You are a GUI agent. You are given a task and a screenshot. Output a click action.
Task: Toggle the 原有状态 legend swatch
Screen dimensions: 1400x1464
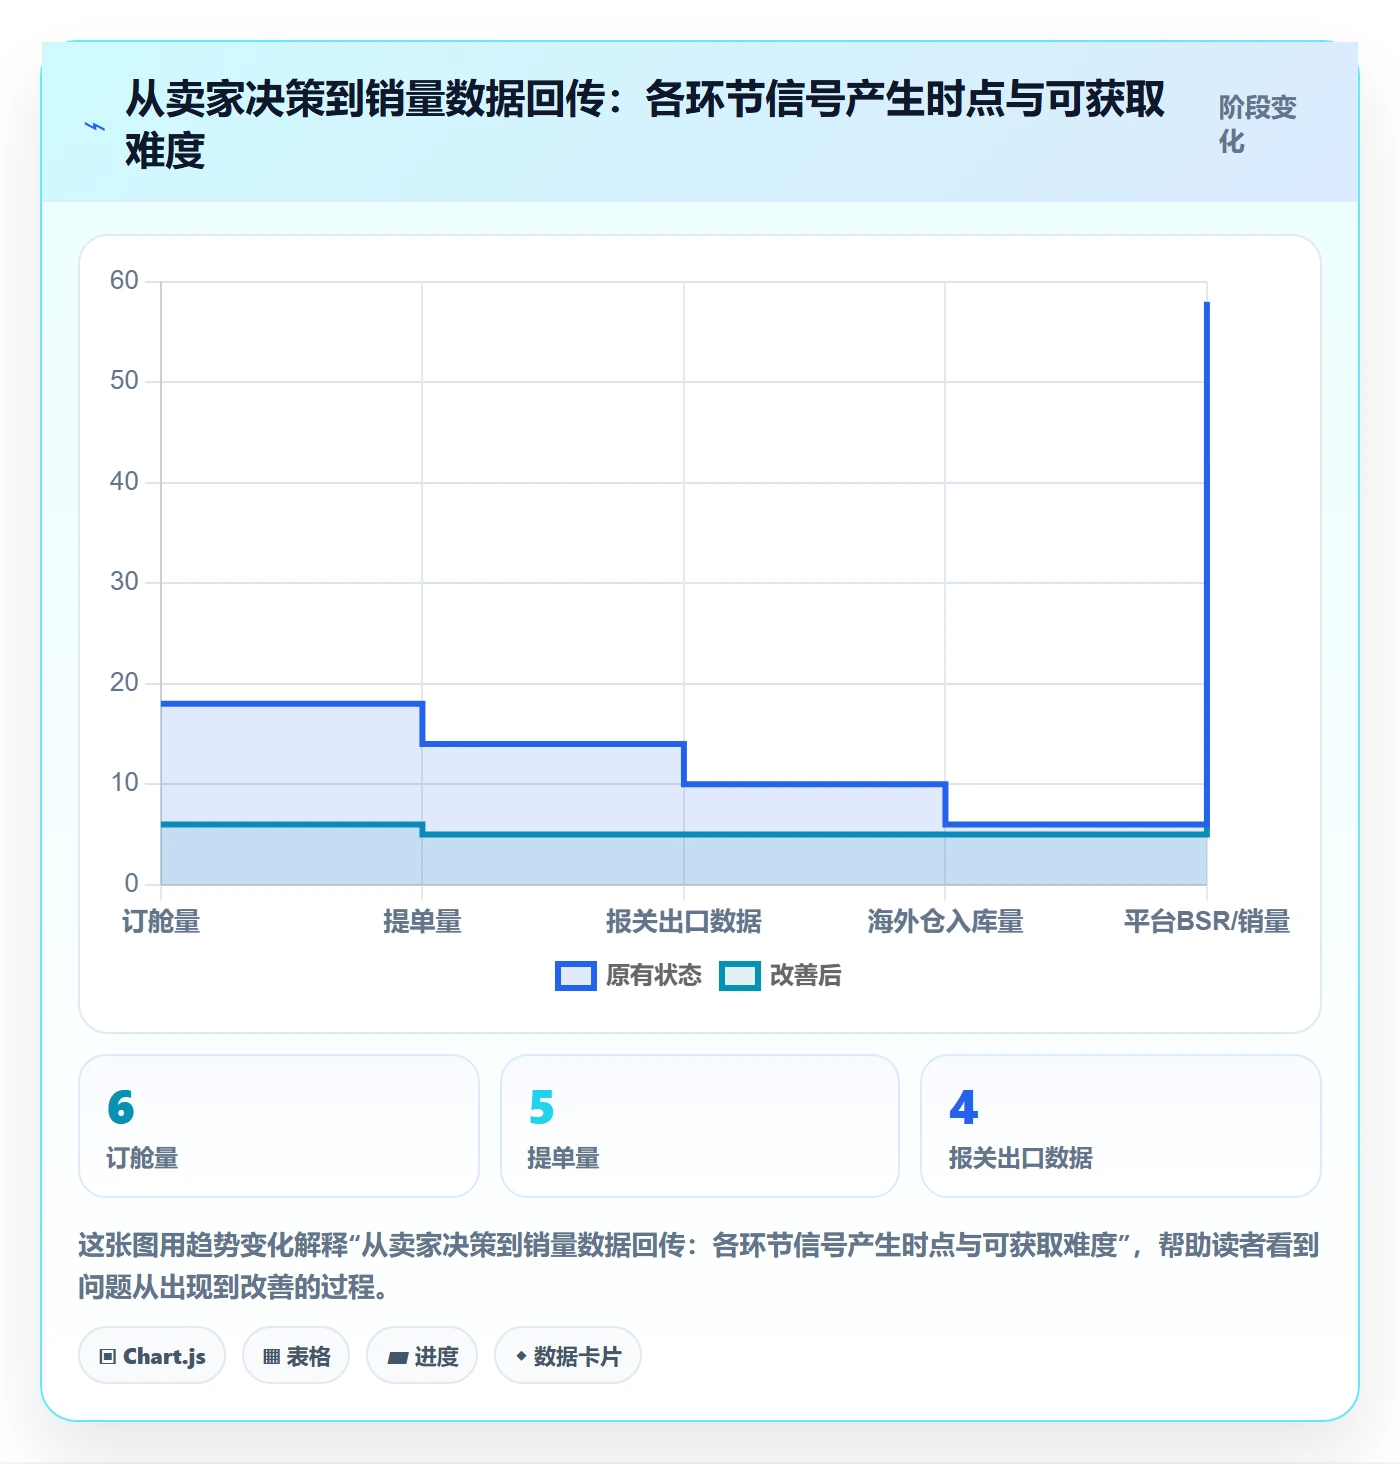click(576, 976)
